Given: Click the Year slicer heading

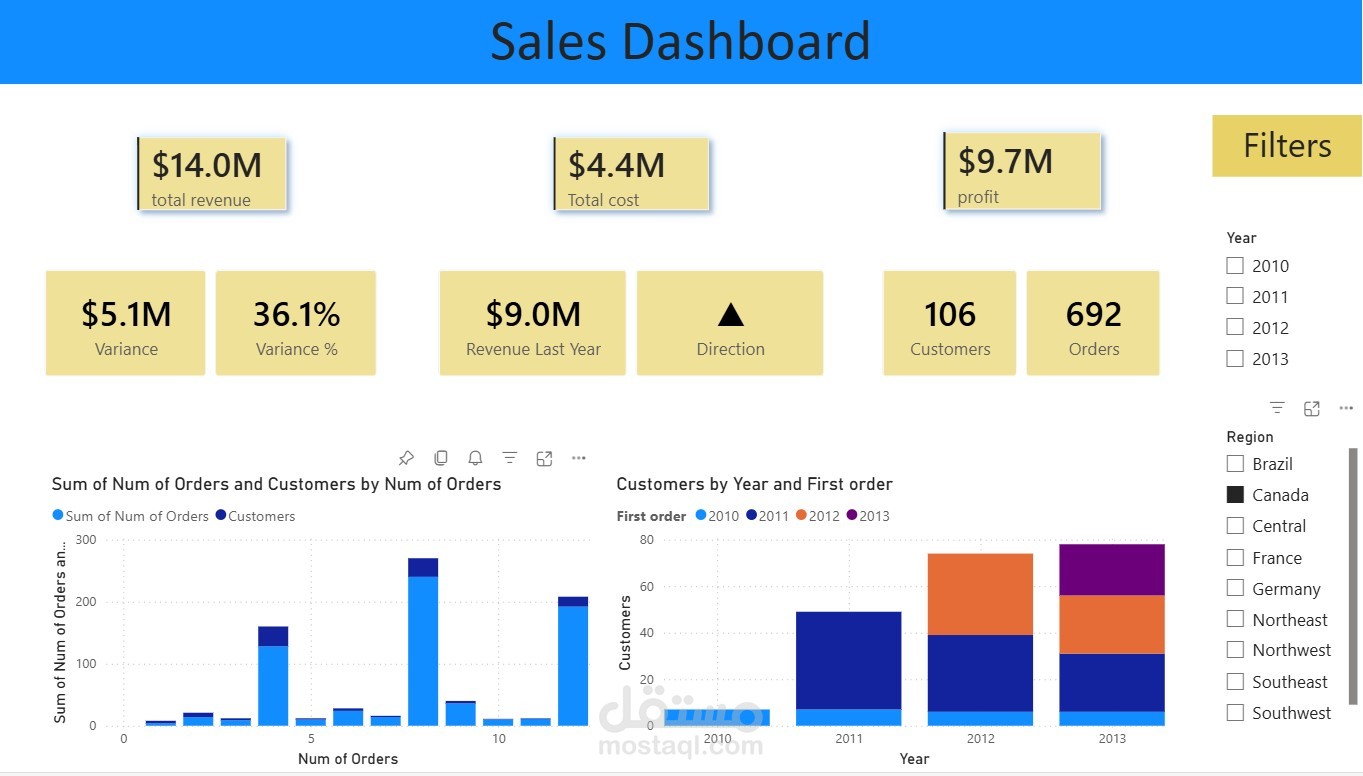Looking at the screenshot, I should point(1241,238).
